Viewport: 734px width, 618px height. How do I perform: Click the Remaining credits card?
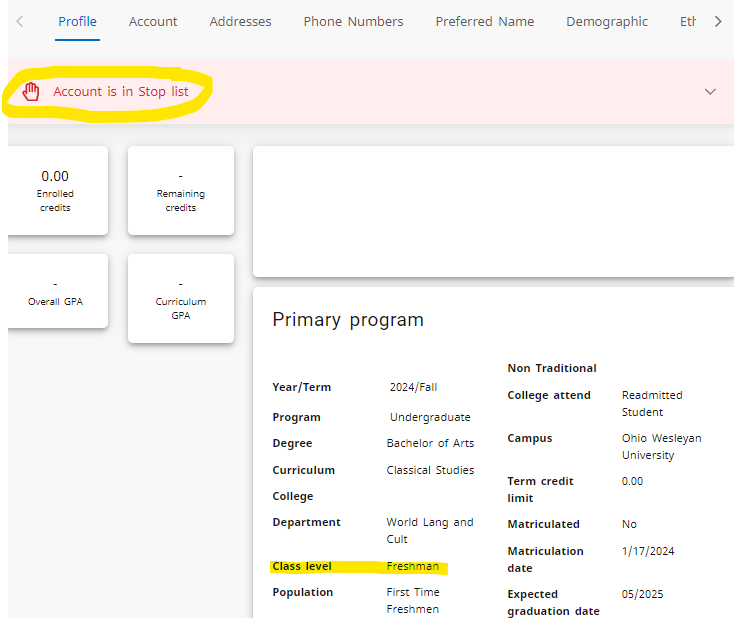(180, 190)
